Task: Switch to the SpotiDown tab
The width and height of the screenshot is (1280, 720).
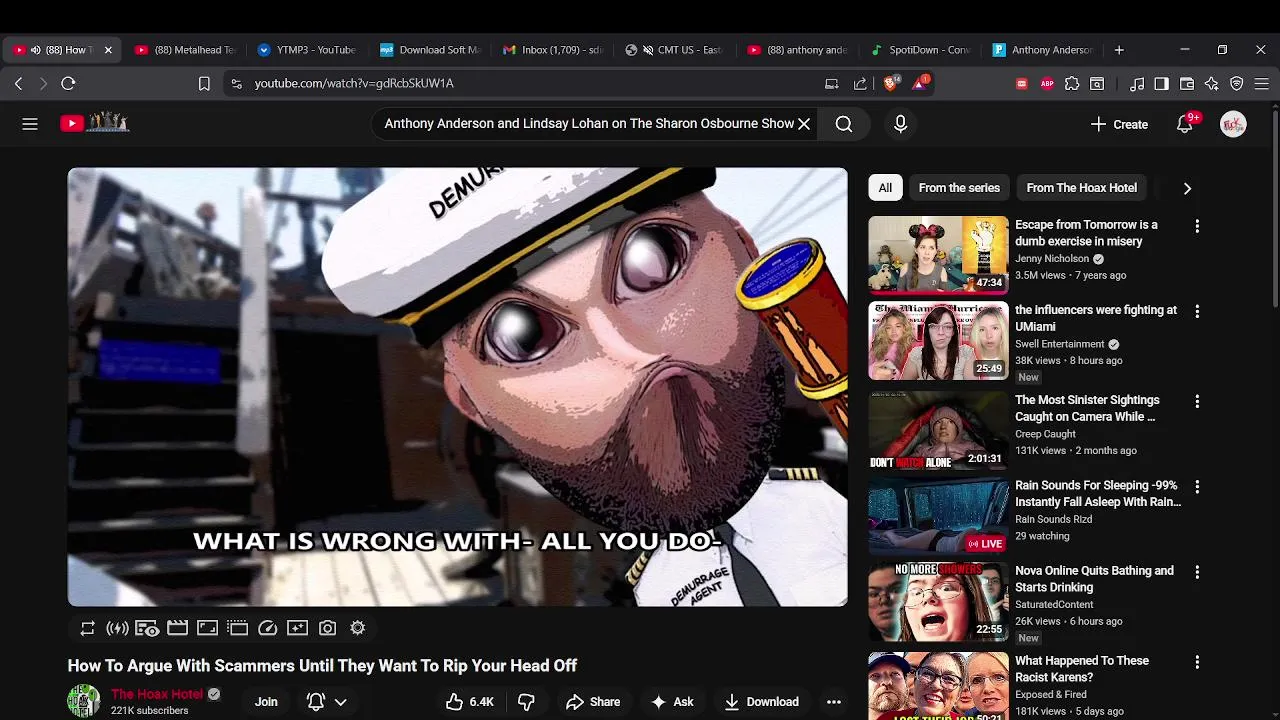Action: coord(920,50)
